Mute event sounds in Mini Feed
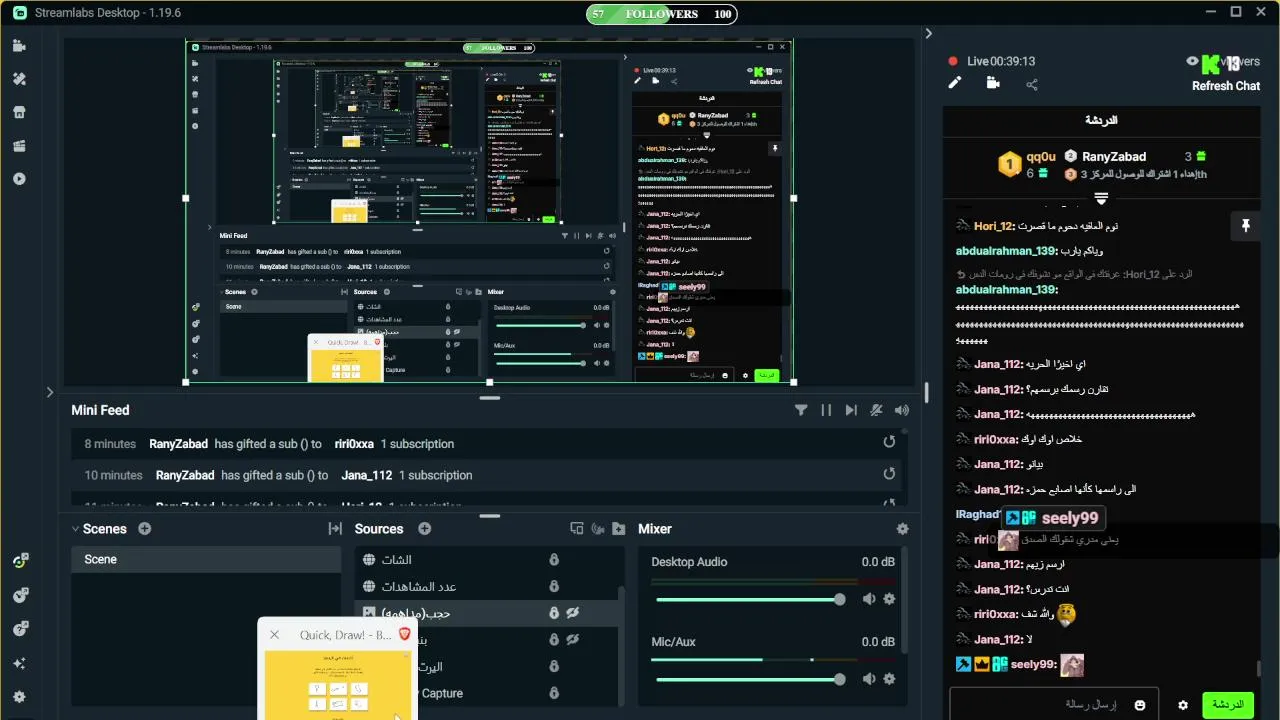Viewport: 1280px width, 720px height. coord(877,410)
